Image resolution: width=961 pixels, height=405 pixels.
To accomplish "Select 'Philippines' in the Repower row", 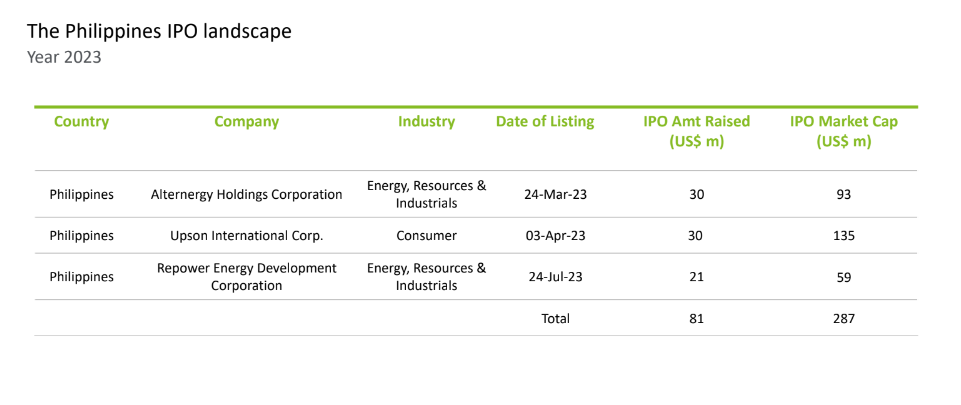I will [82, 277].
